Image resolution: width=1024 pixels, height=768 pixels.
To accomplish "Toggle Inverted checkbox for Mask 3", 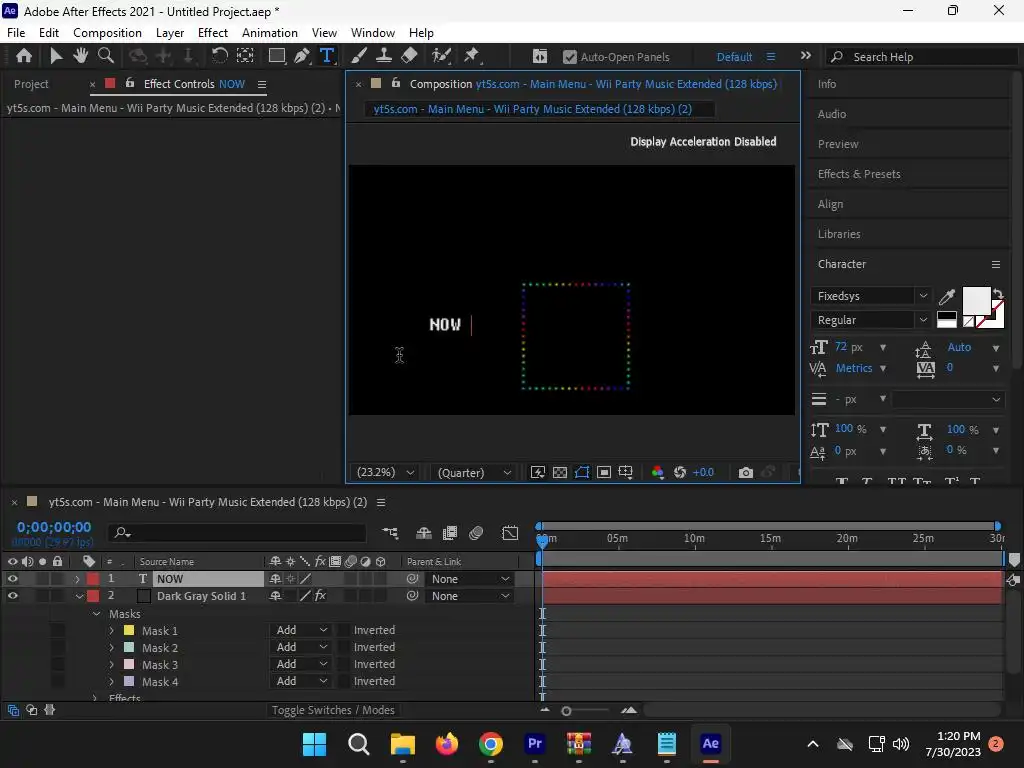I will [344, 664].
